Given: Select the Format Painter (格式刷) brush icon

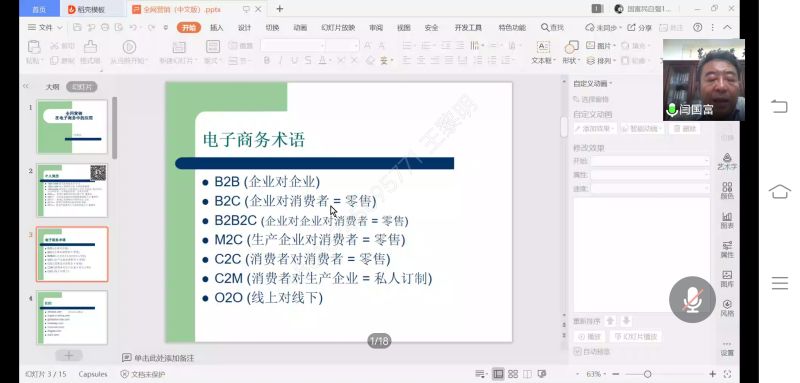Looking at the screenshot, I should [x=90, y=47].
